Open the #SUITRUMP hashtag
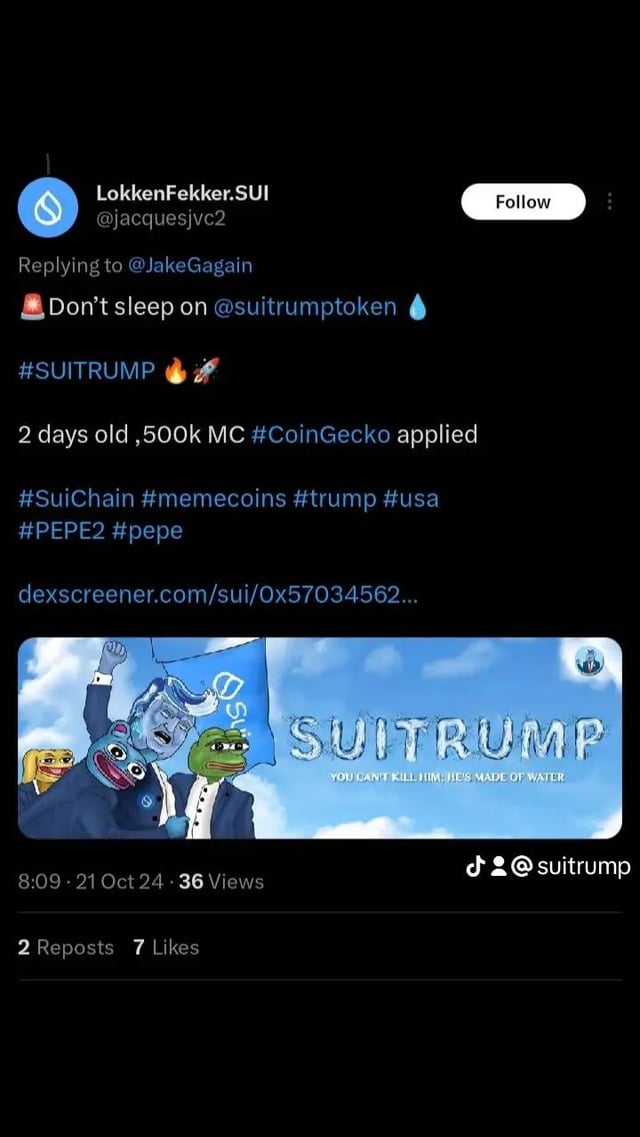640x1137 pixels. pos(87,371)
